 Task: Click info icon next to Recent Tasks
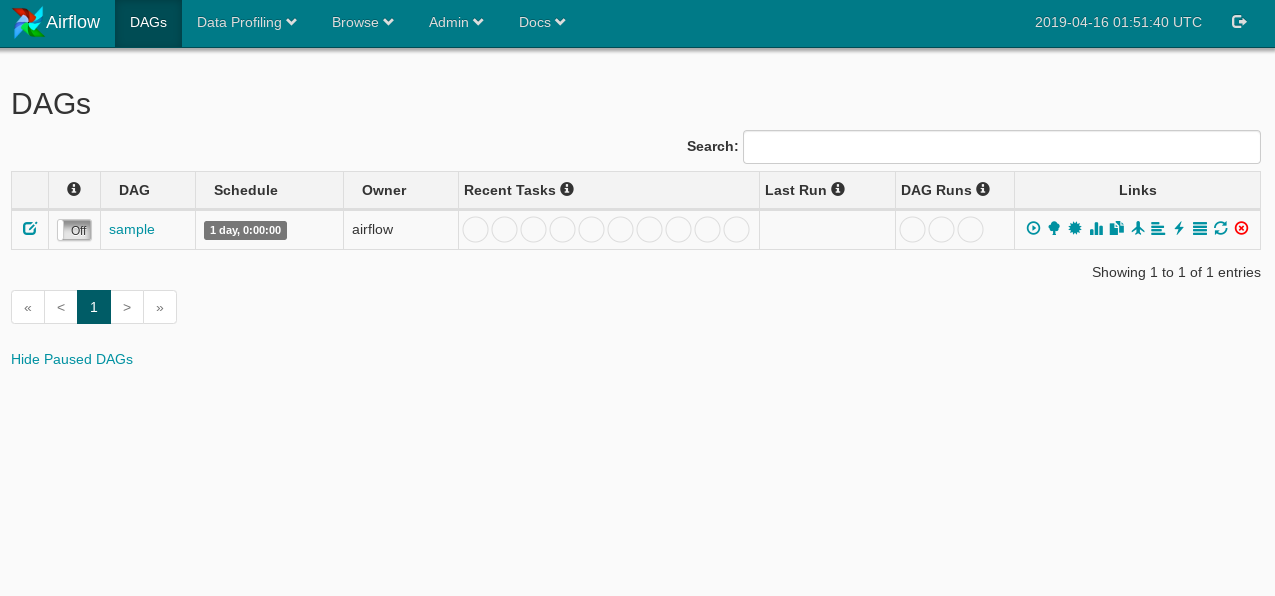coord(567,189)
